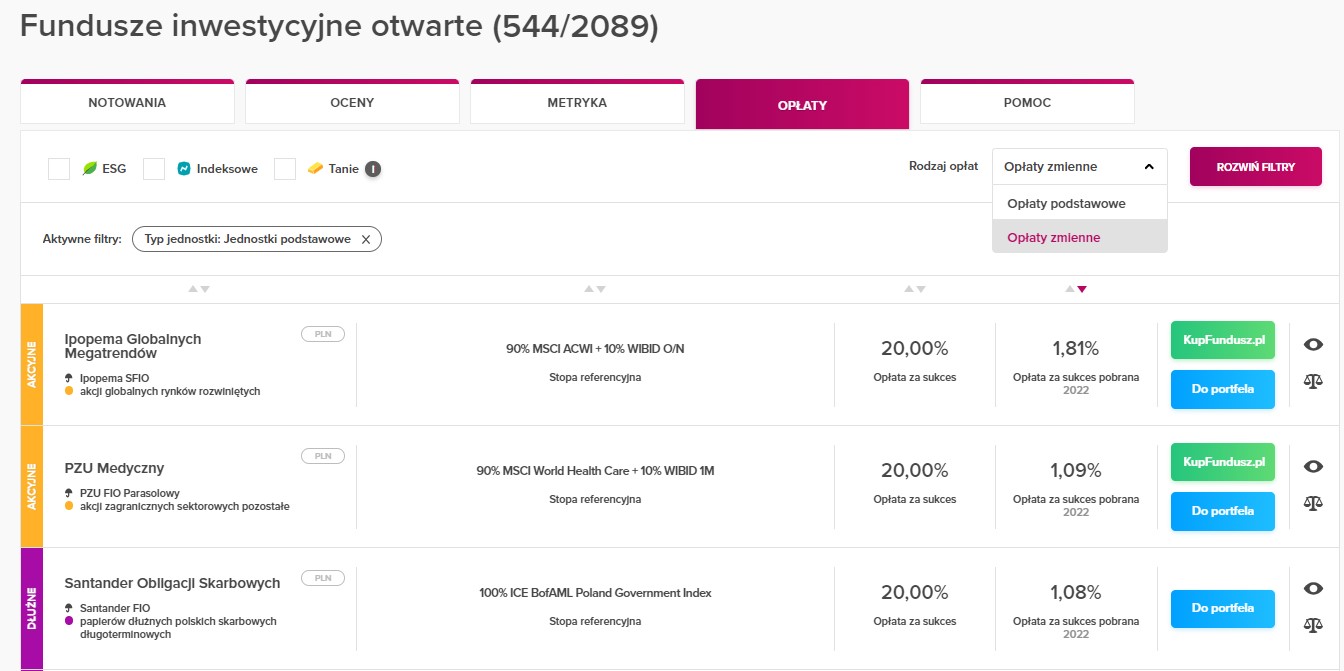
Task: Click the Rozwiń filtry button
Action: coord(1256,167)
